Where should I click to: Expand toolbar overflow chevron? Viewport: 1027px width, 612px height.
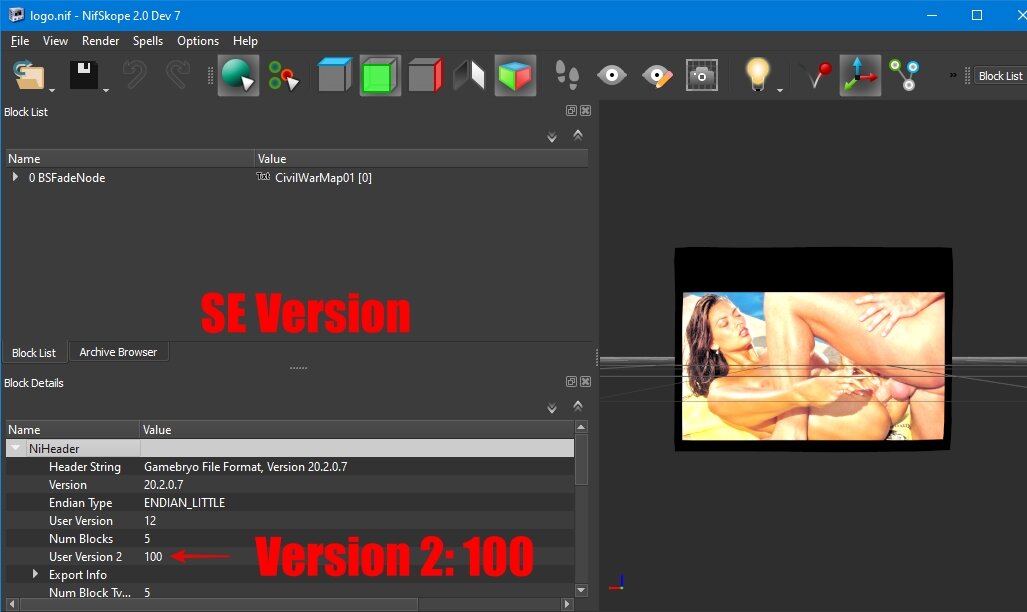click(953, 75)
